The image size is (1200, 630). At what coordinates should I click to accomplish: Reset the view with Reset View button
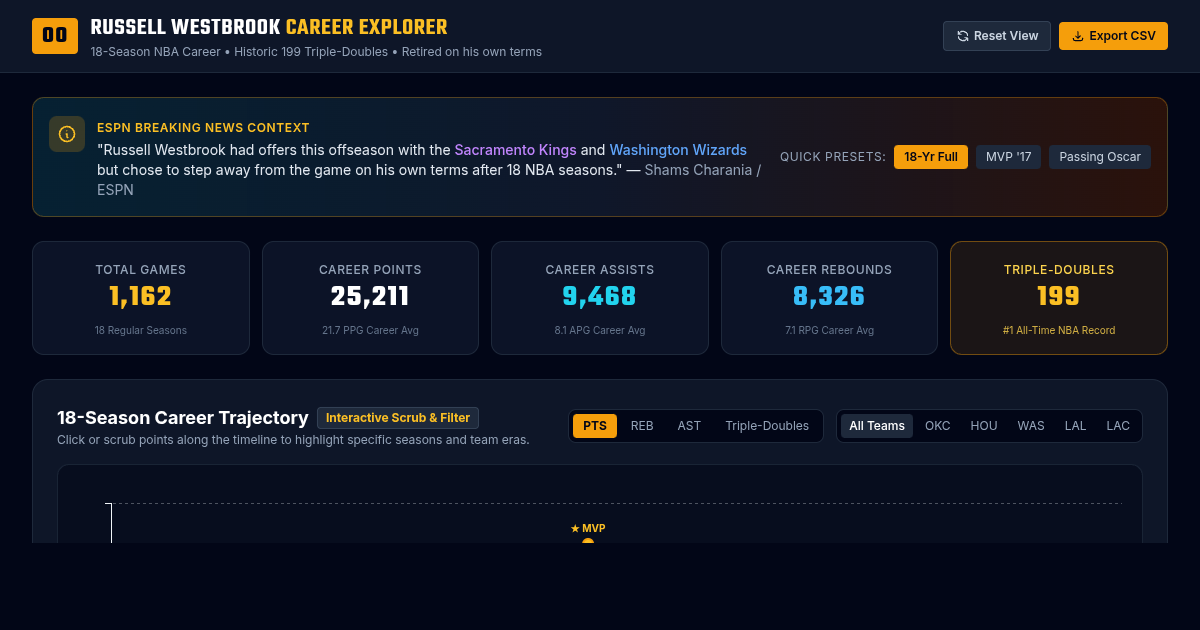point(997,36)
